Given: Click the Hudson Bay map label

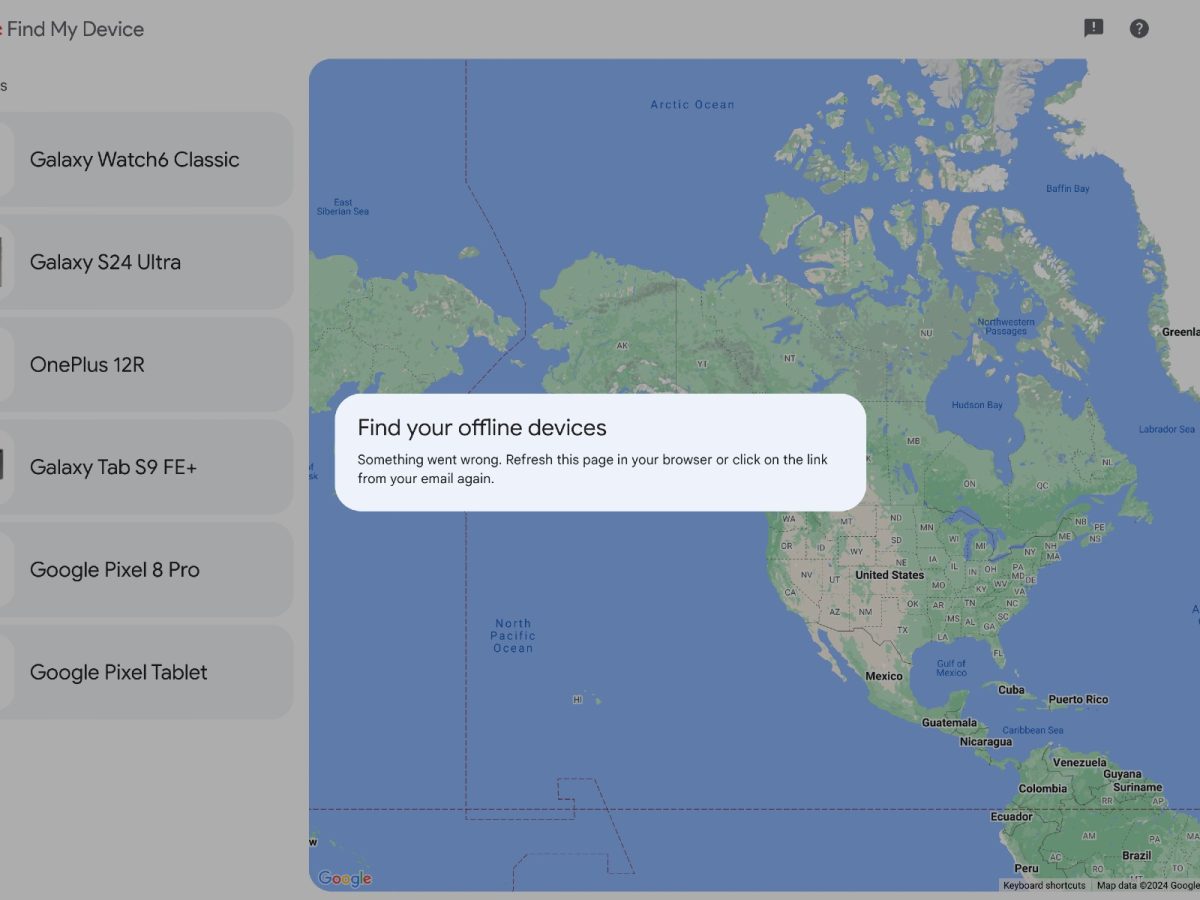Looking at the screenshot, I should [975, 405].
